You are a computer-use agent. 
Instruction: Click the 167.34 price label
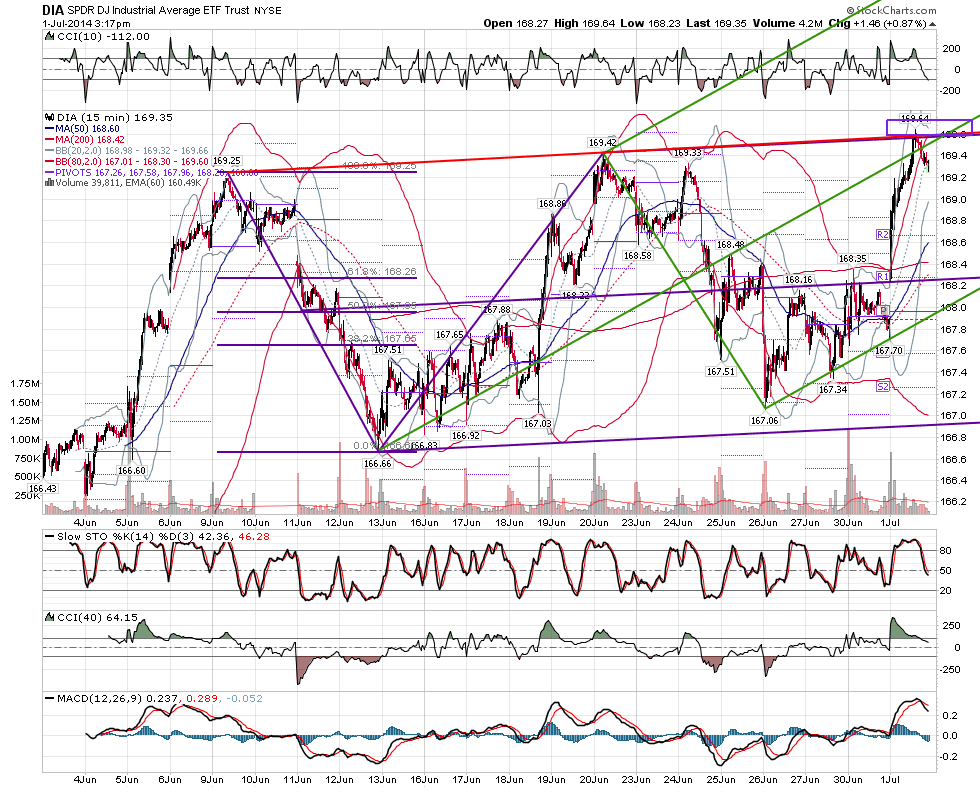832,389
